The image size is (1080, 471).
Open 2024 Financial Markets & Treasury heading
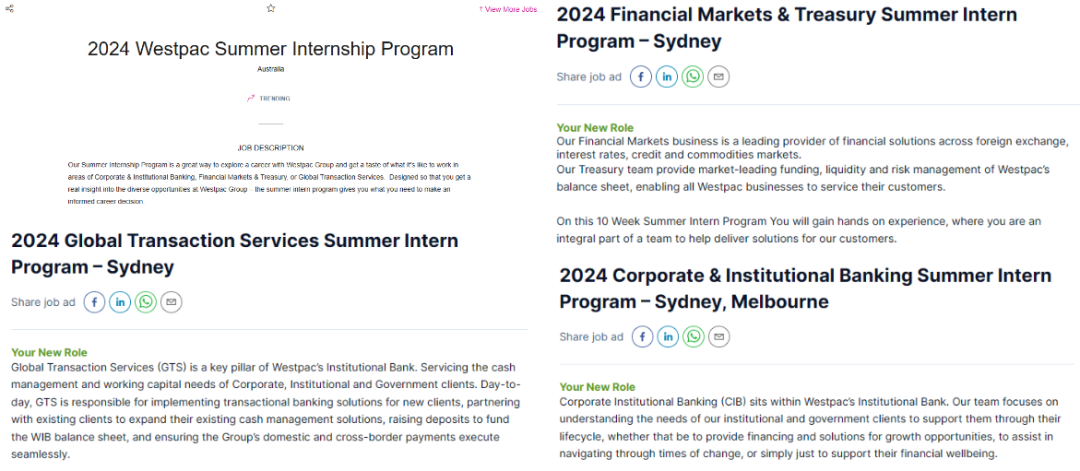point(787,28)
